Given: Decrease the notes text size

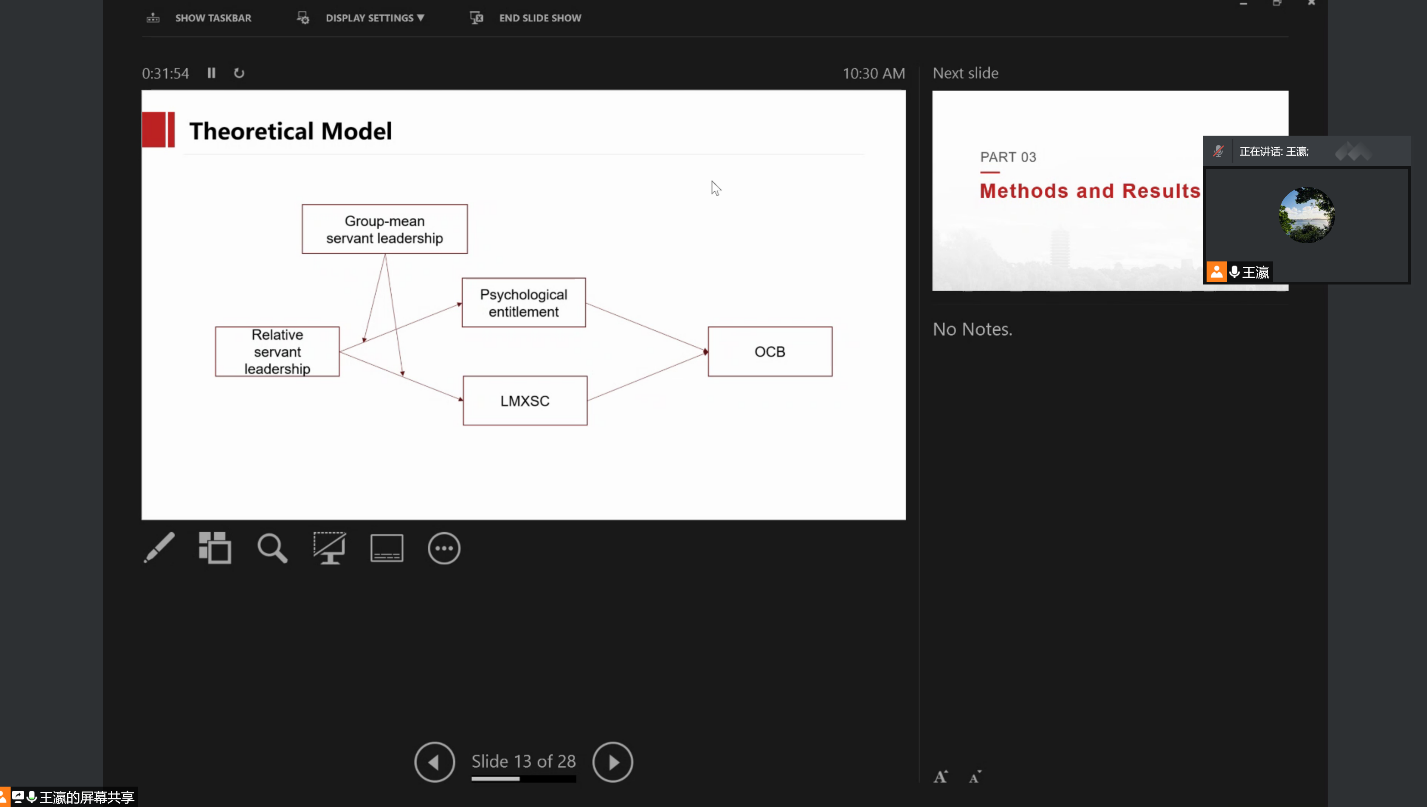Looking at the screenshot, I should (x=975, y=777).
